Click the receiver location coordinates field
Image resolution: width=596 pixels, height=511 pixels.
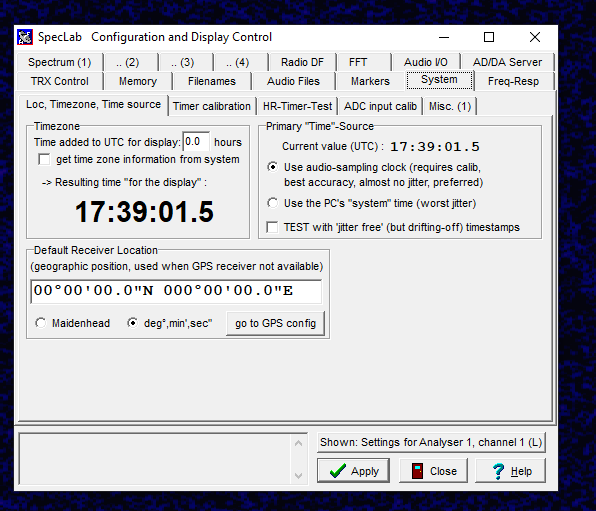point(176,291)
